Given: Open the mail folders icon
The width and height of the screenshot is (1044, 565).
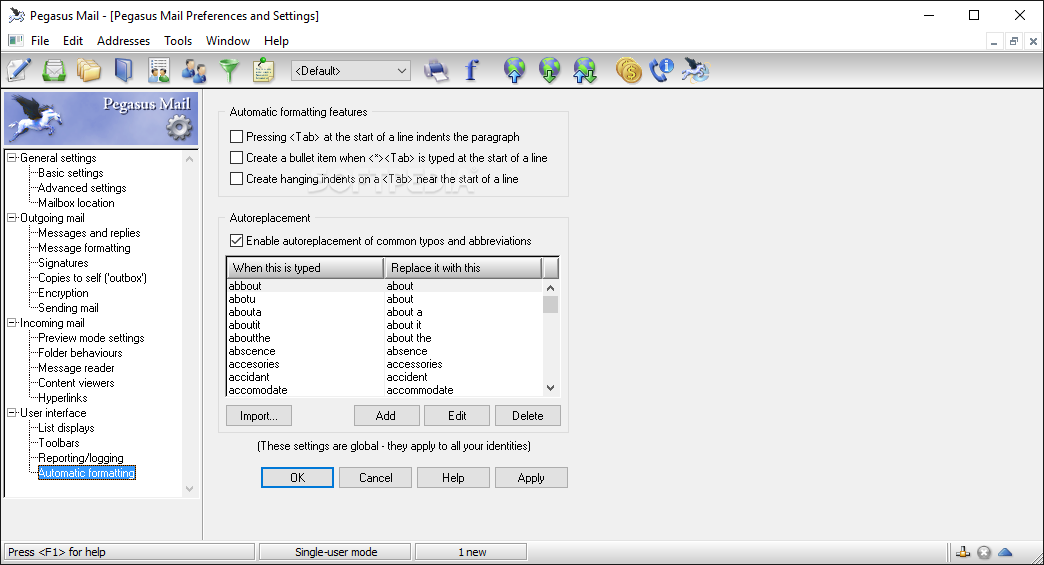Looking at the screenshot, I should pos(89,70).
